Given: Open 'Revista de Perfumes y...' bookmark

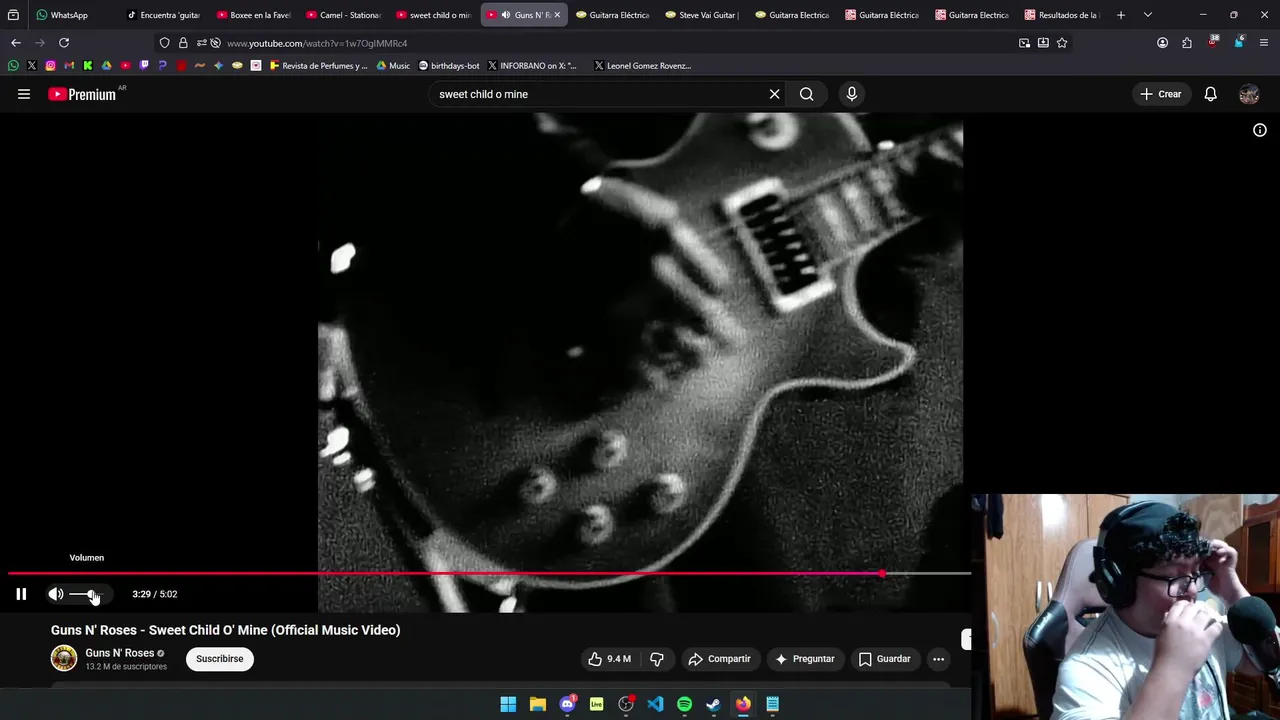Looking at the screenshot, I should (x=319, y=66).
